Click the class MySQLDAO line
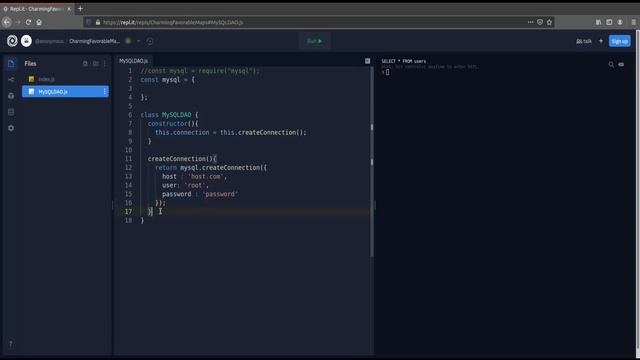Image resolution: width=640 pixels, height=360 pixels. click(169, 115)
